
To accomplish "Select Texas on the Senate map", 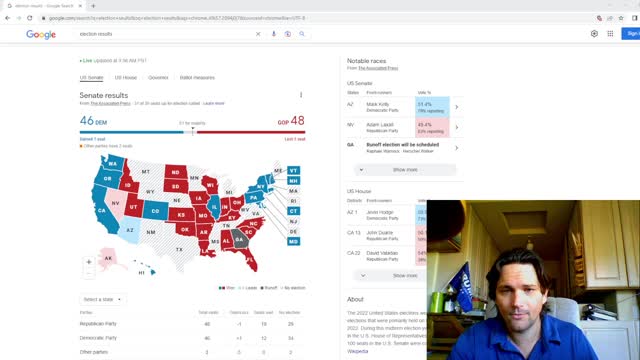I will click(178, 250).
